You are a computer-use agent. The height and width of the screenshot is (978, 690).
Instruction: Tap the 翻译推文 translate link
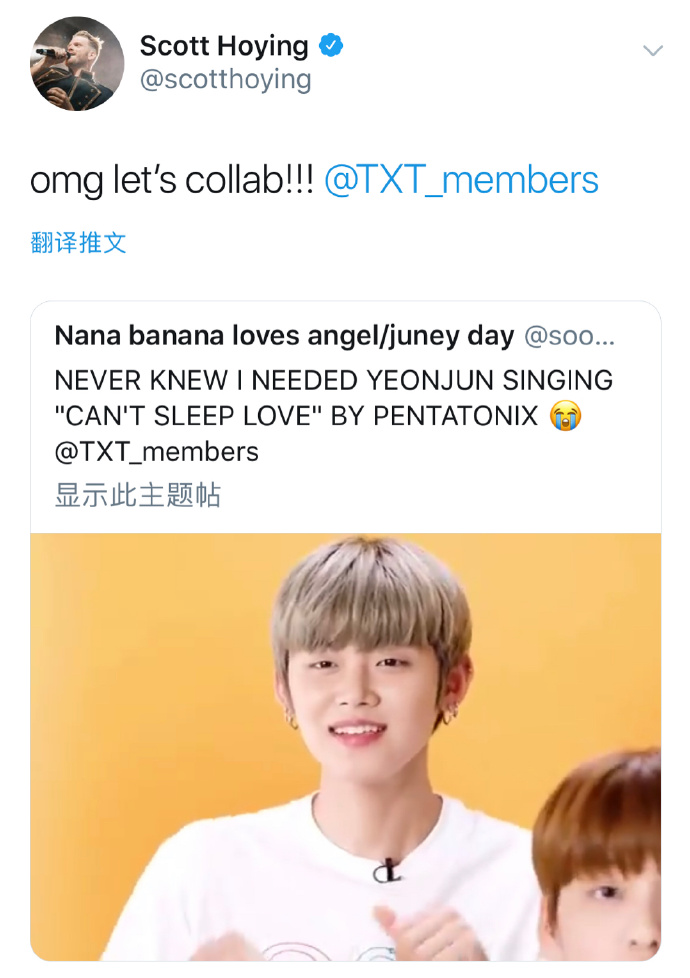tap(78, 242)
